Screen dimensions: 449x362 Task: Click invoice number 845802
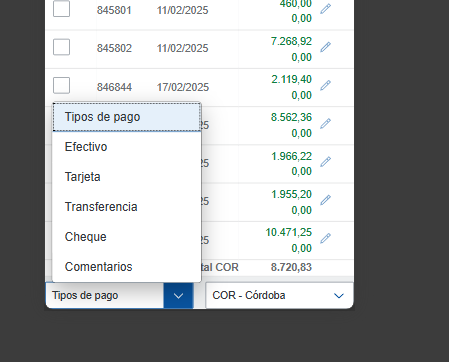click(114, 48)
